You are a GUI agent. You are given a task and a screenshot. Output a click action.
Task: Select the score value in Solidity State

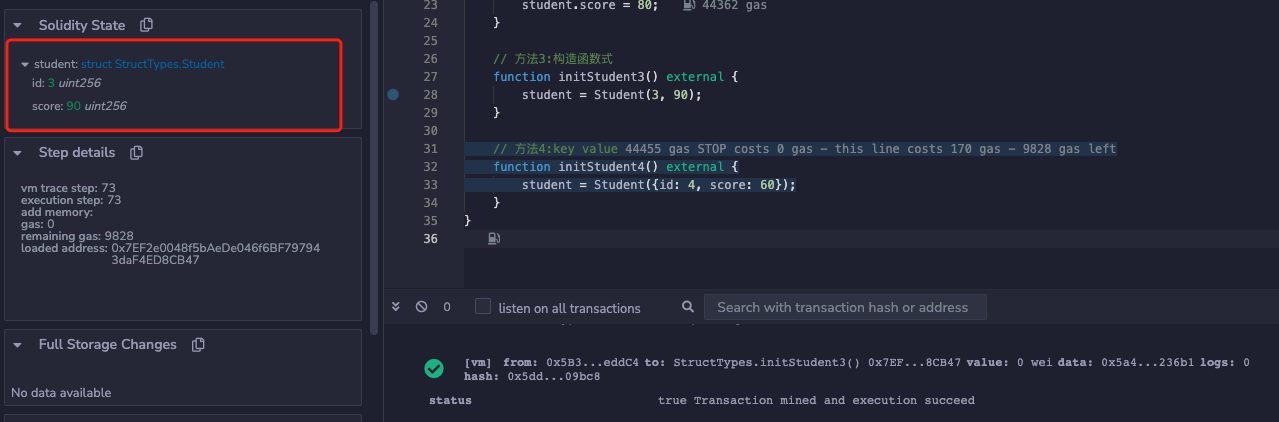(73, 106)
